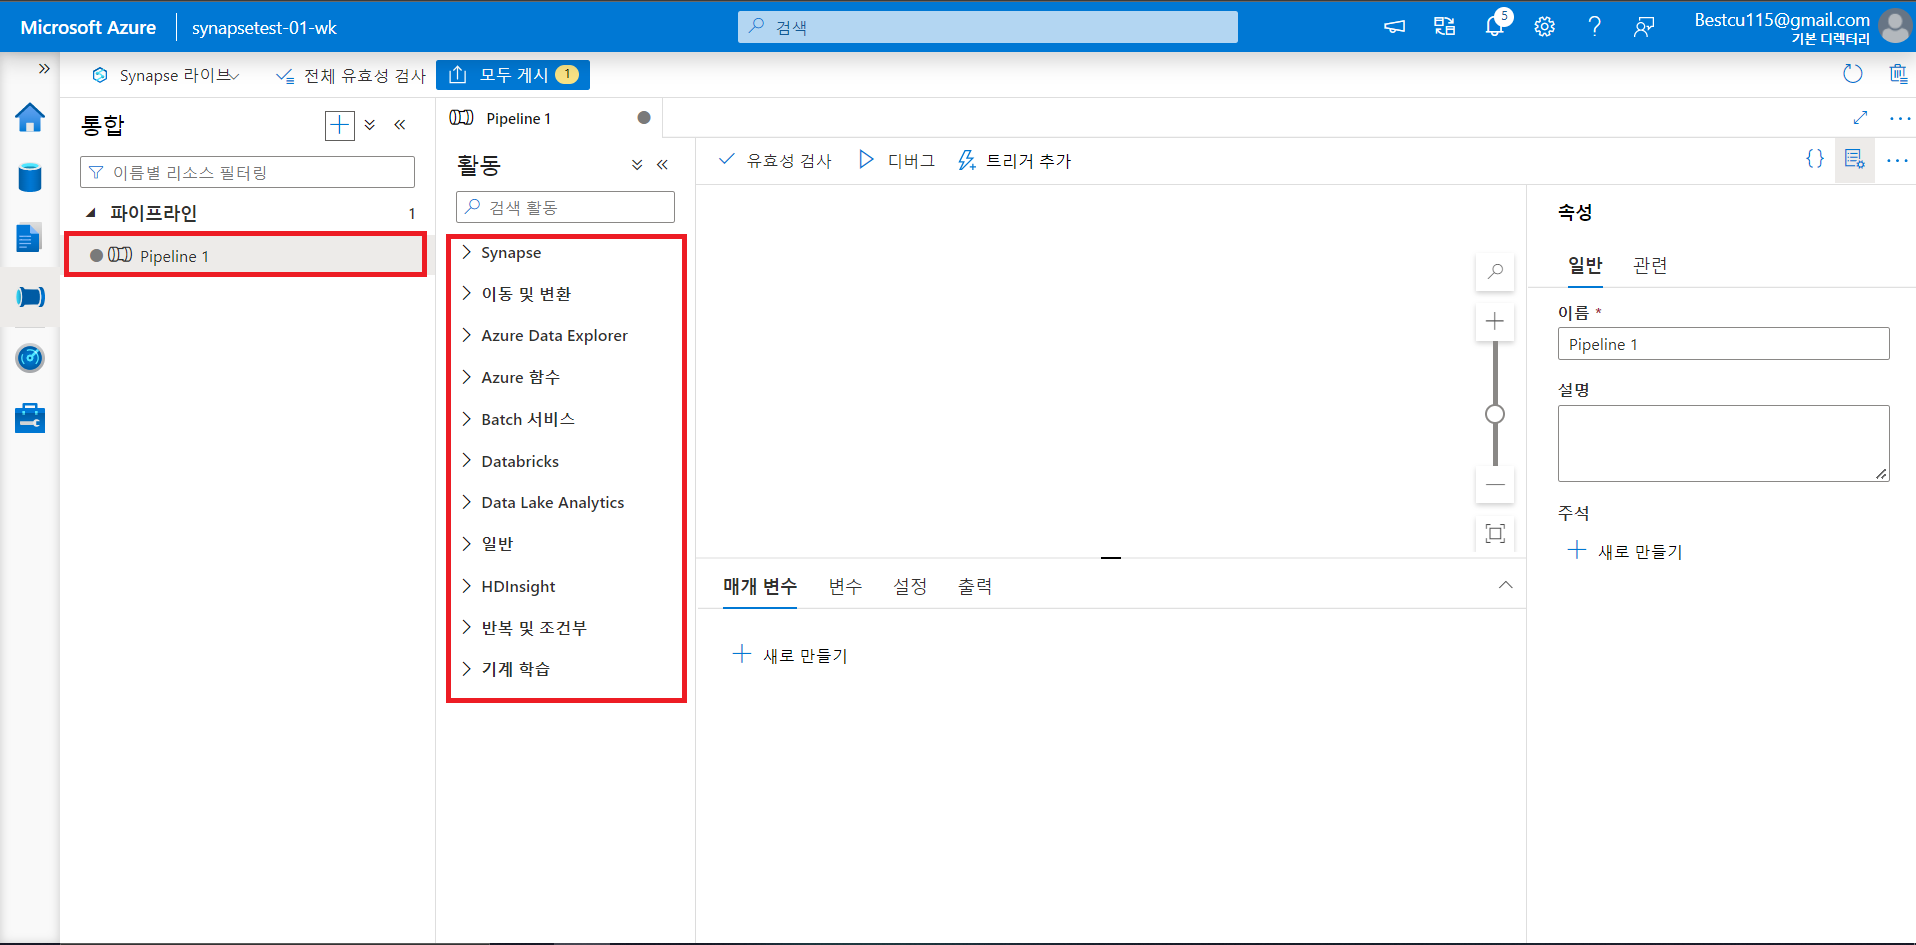The height and width of the screenshot is (945, 1916).
Task: Expand the canvas to full screen
Action: tap(1860, 118)
